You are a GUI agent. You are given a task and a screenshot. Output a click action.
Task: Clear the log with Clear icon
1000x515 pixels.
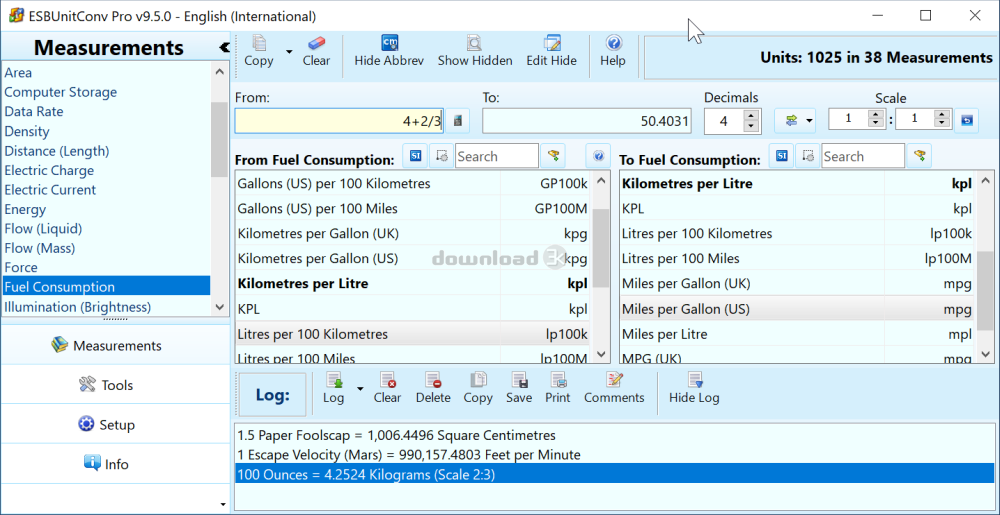tap(387, 389)
